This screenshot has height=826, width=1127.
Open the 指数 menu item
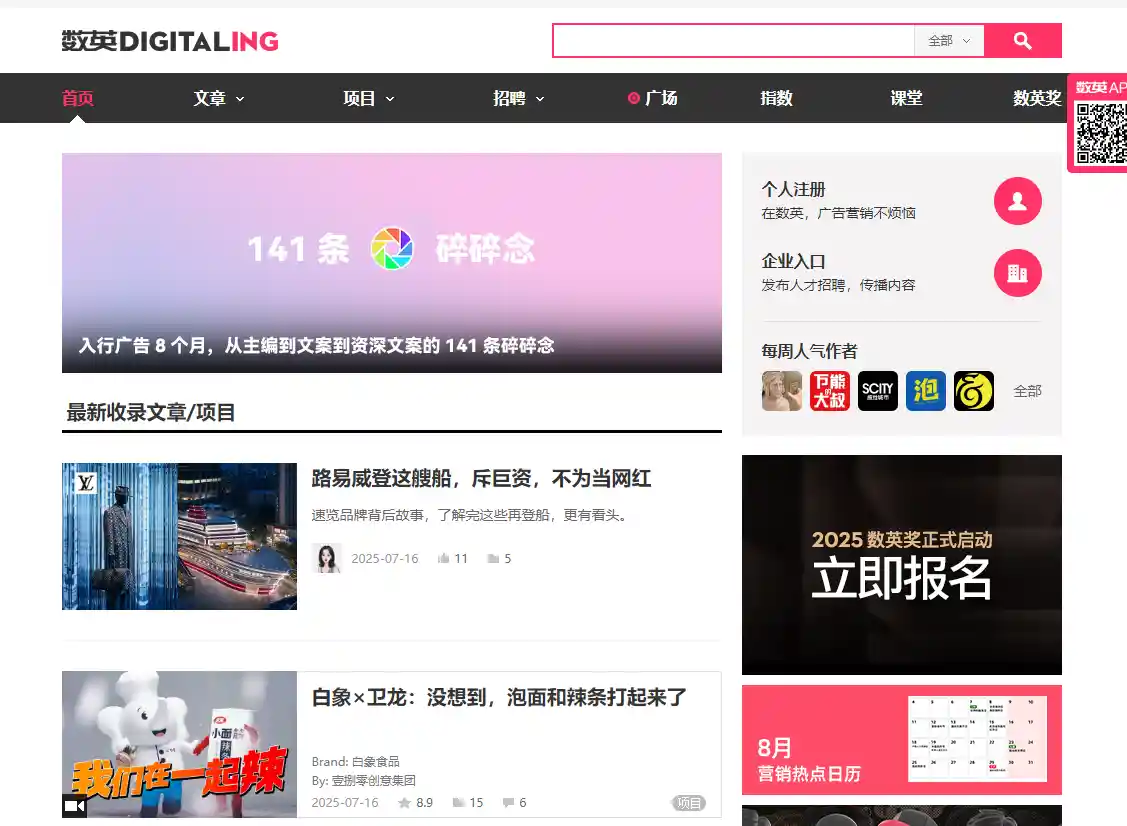(x=776, y=98)
